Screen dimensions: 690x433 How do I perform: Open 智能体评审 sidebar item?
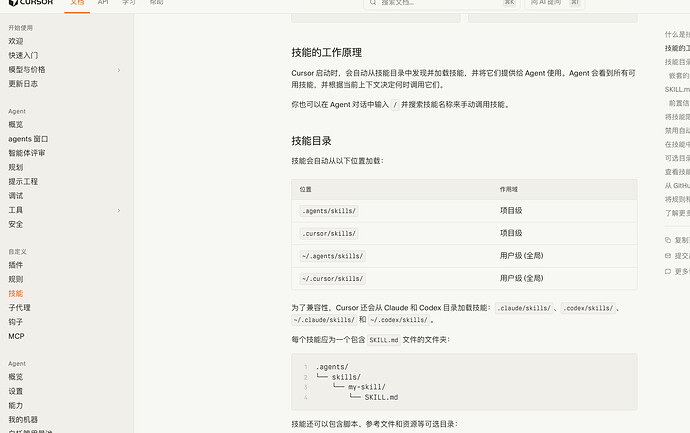click(x=27, y=153)
